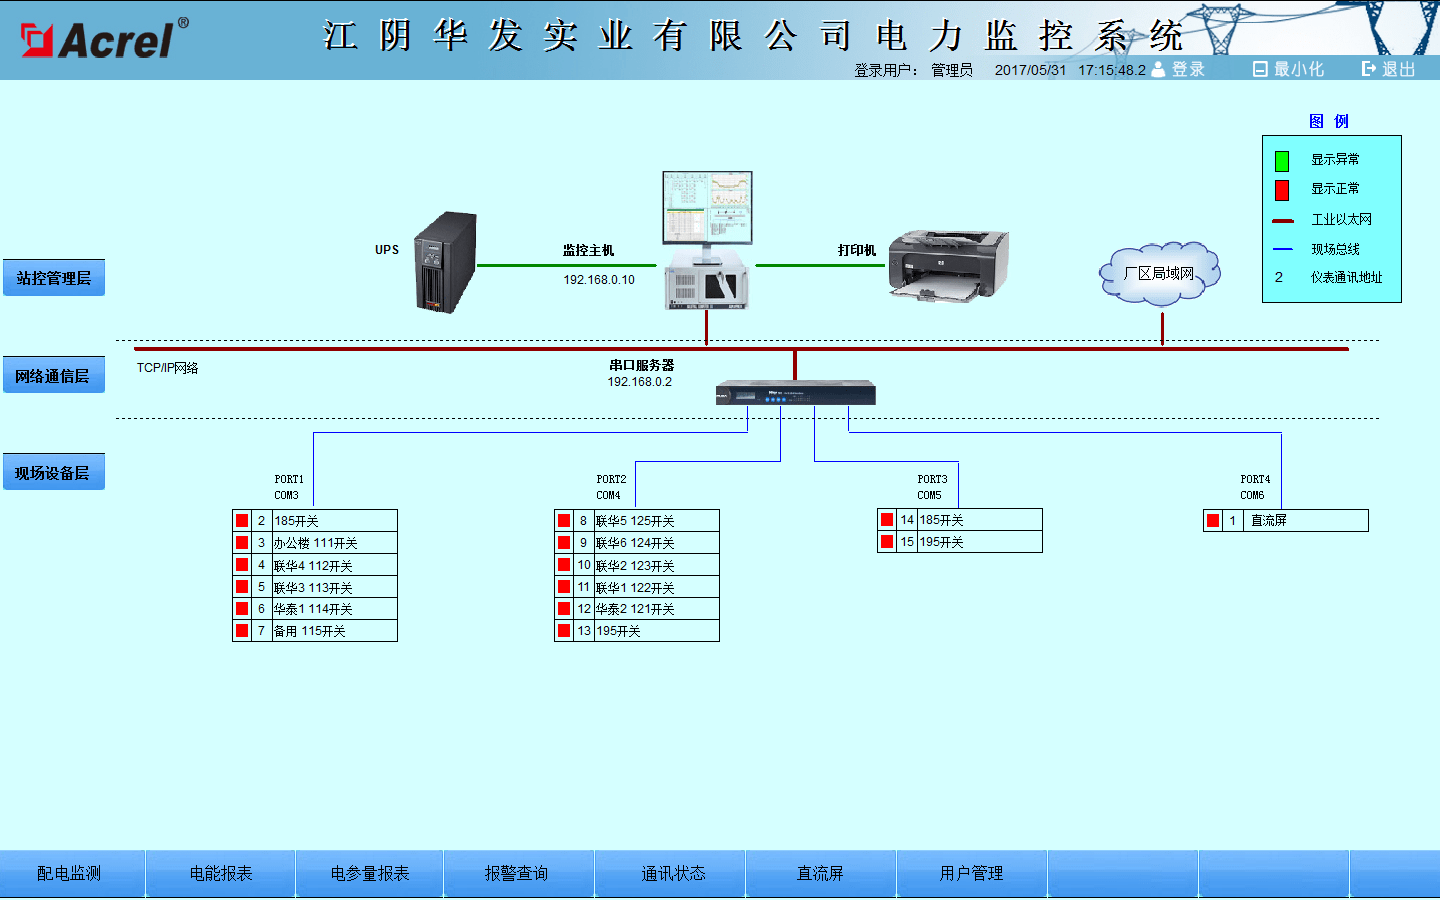Switch to the 通讯状态 tab

coord(670,874)
